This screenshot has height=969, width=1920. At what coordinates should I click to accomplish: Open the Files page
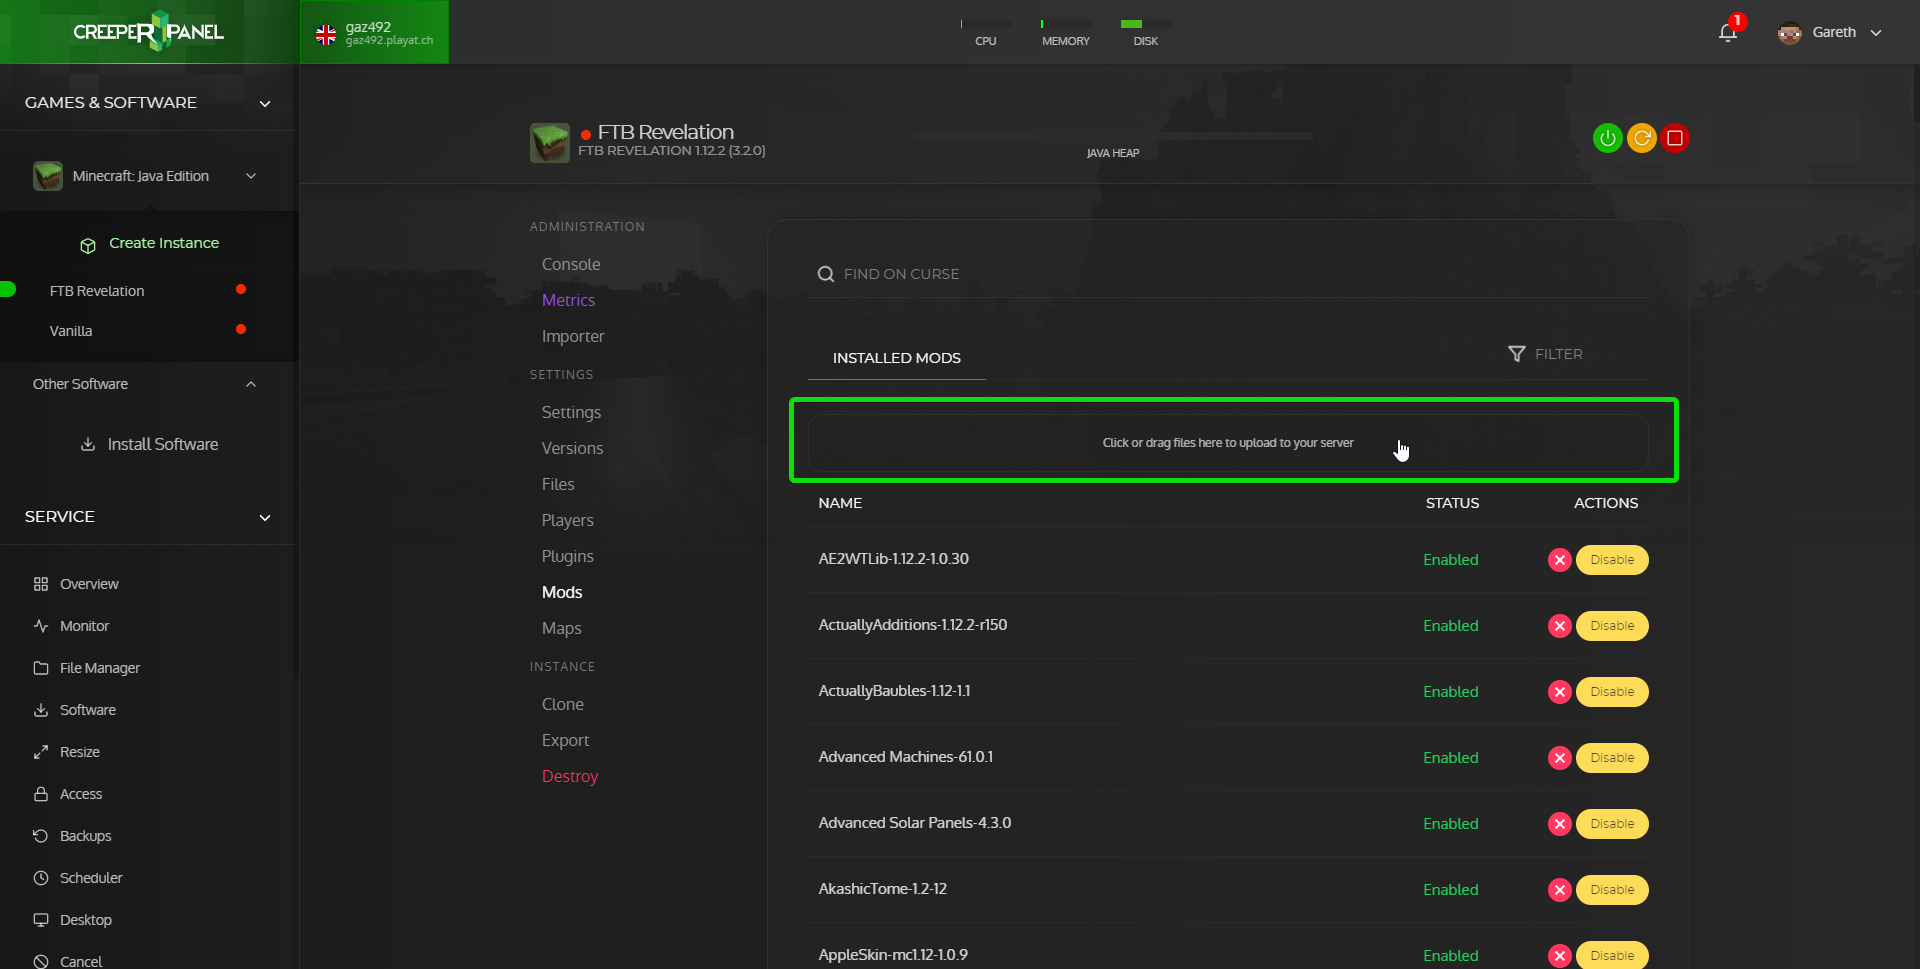(558, 484)
